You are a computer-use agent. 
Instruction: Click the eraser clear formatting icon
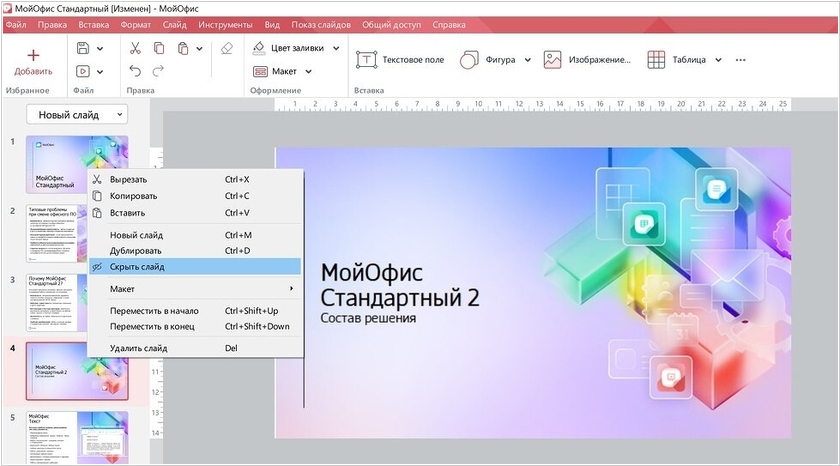226,48
